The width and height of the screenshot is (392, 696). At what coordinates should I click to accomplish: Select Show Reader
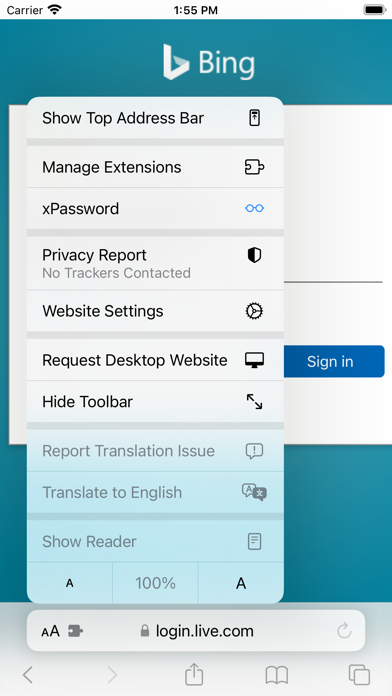[155, 542]
